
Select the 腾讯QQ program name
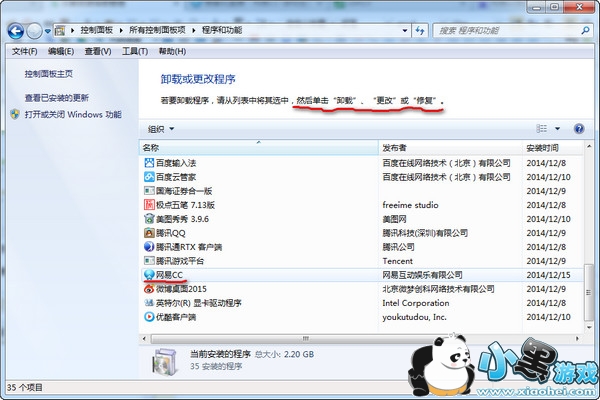coord(171,233)
